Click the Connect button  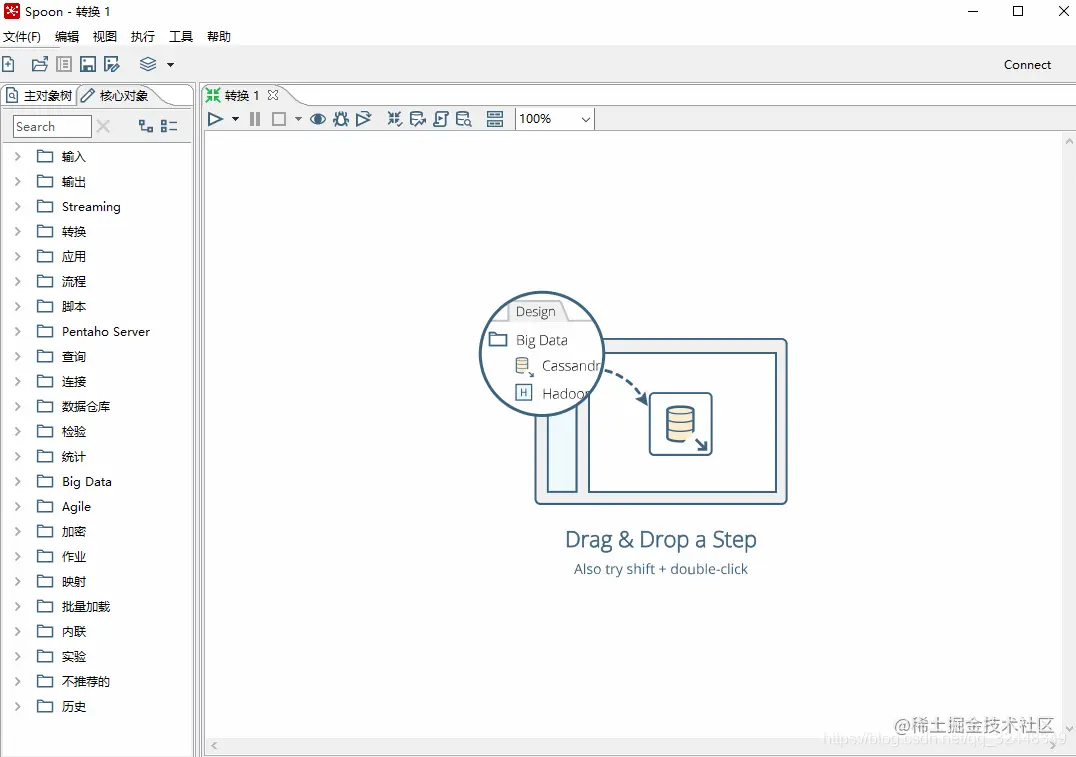(x=1027, y=65)
